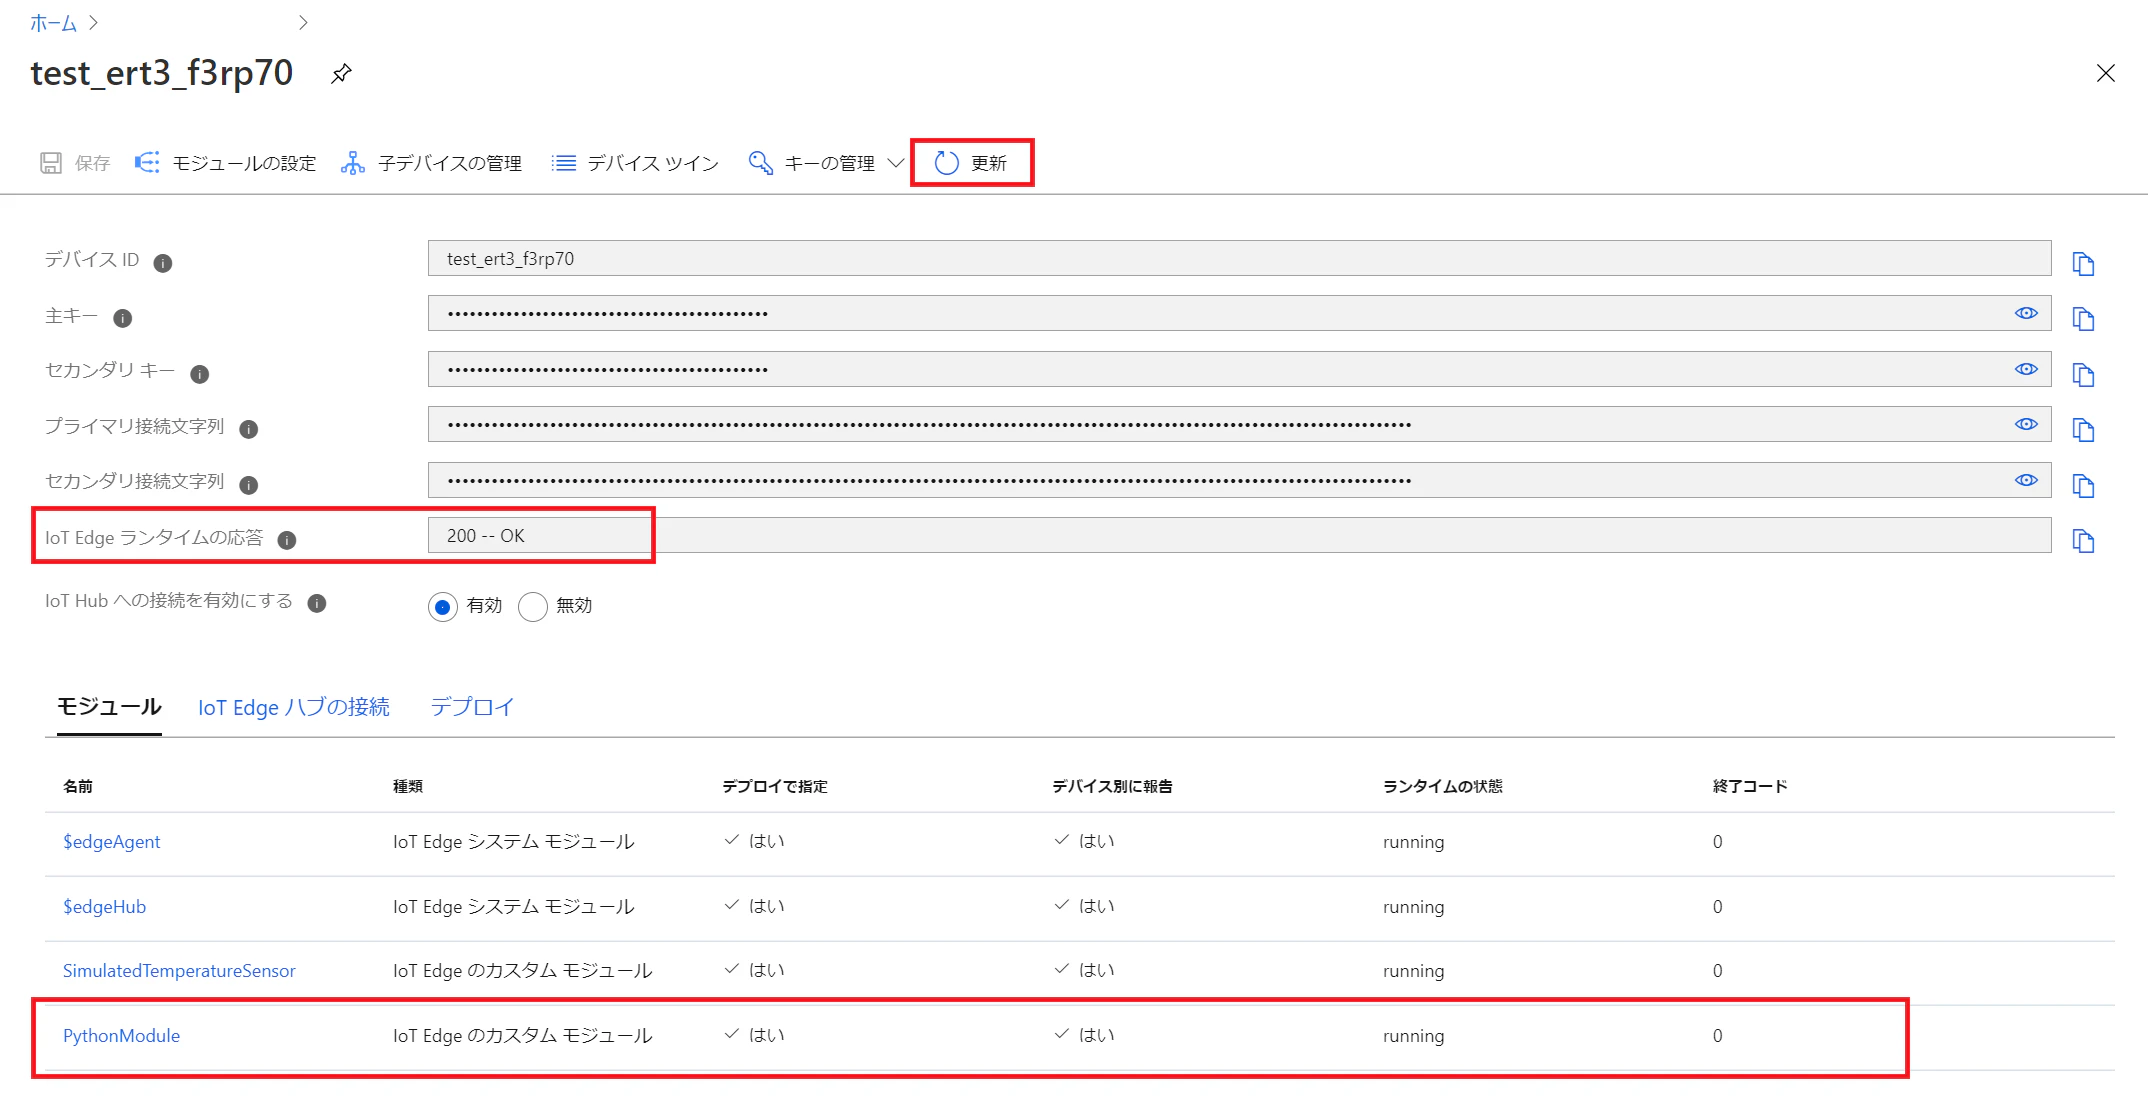Copy the 主キー value
The width and height of the screenshot is (2148, 1096).
(x=2083, y=319)
